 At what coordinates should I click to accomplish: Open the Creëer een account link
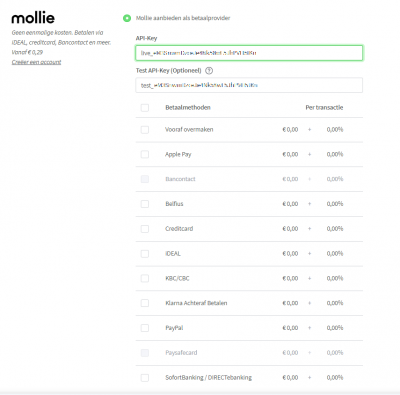36,62
